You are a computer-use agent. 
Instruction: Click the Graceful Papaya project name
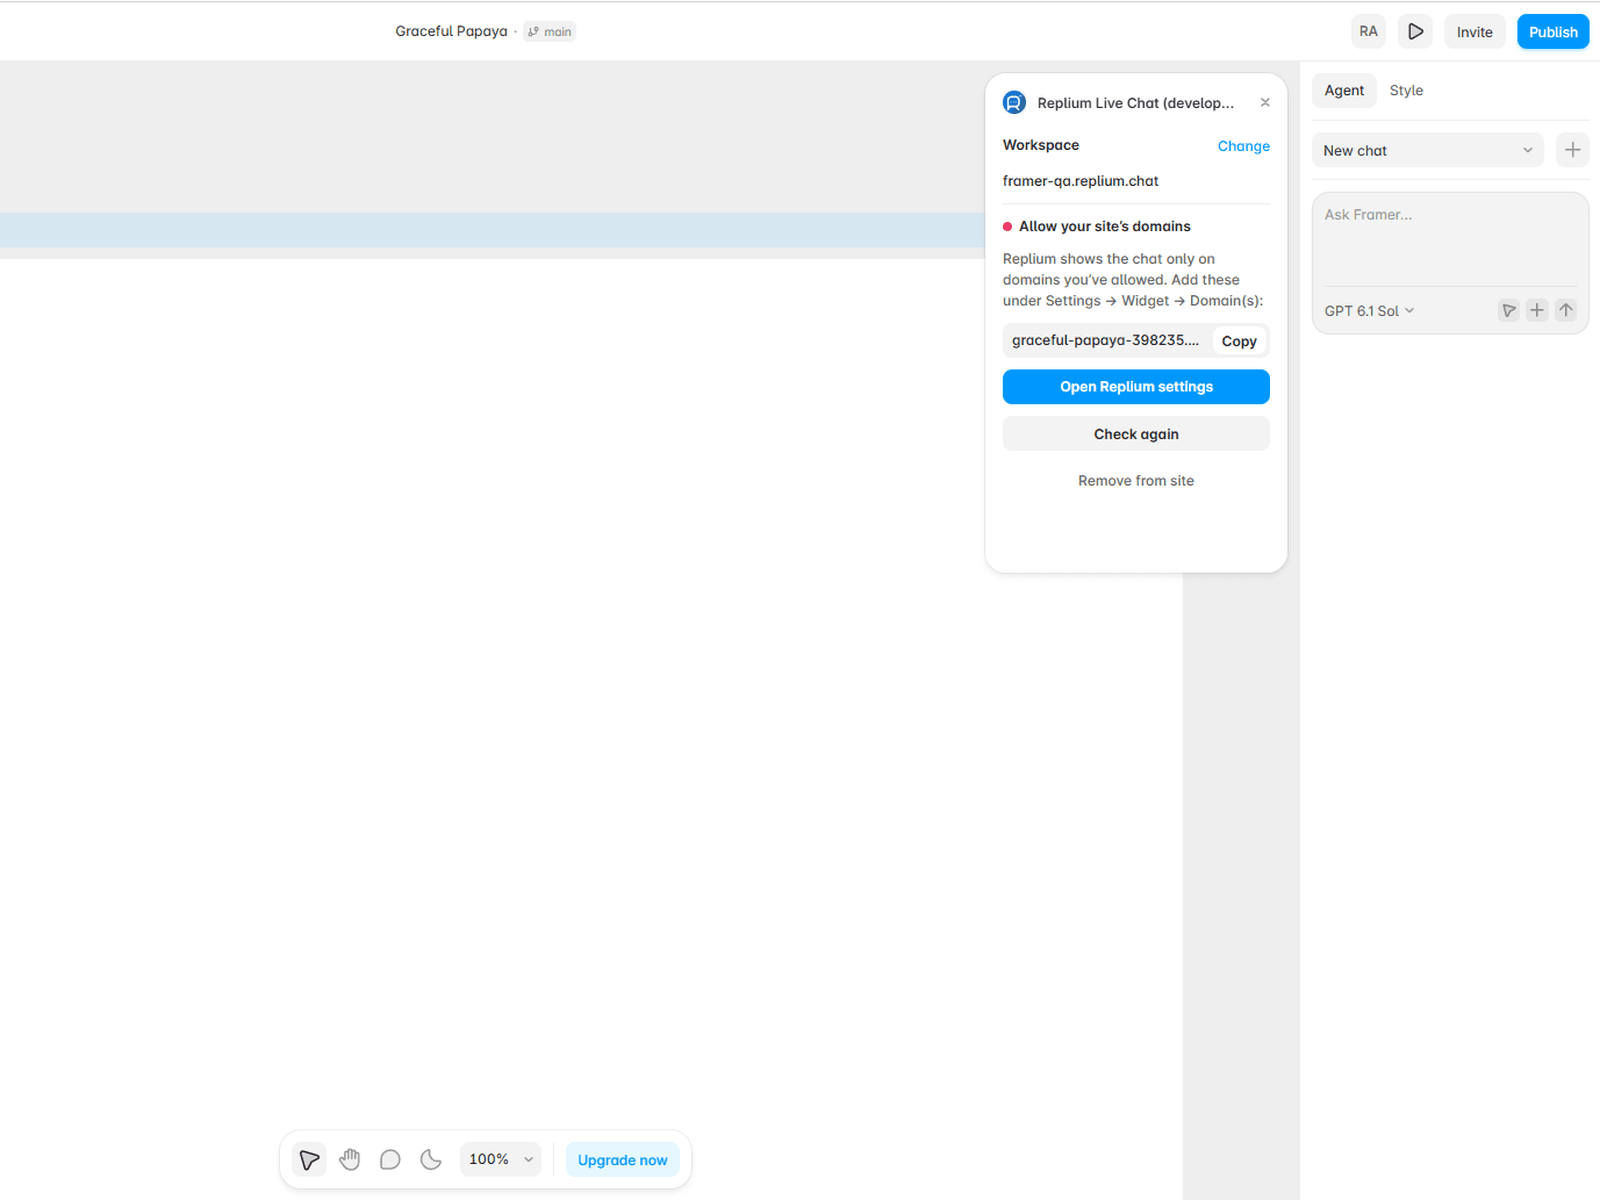[451, 32]
